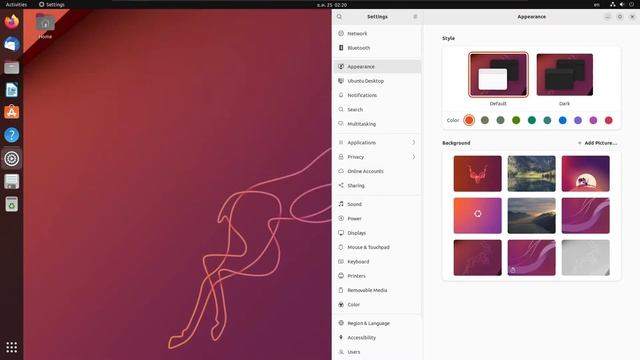This screenshot has width=640, height=360.
Task: Set the mountain lake wallpaper
Action: coord(531,173)
